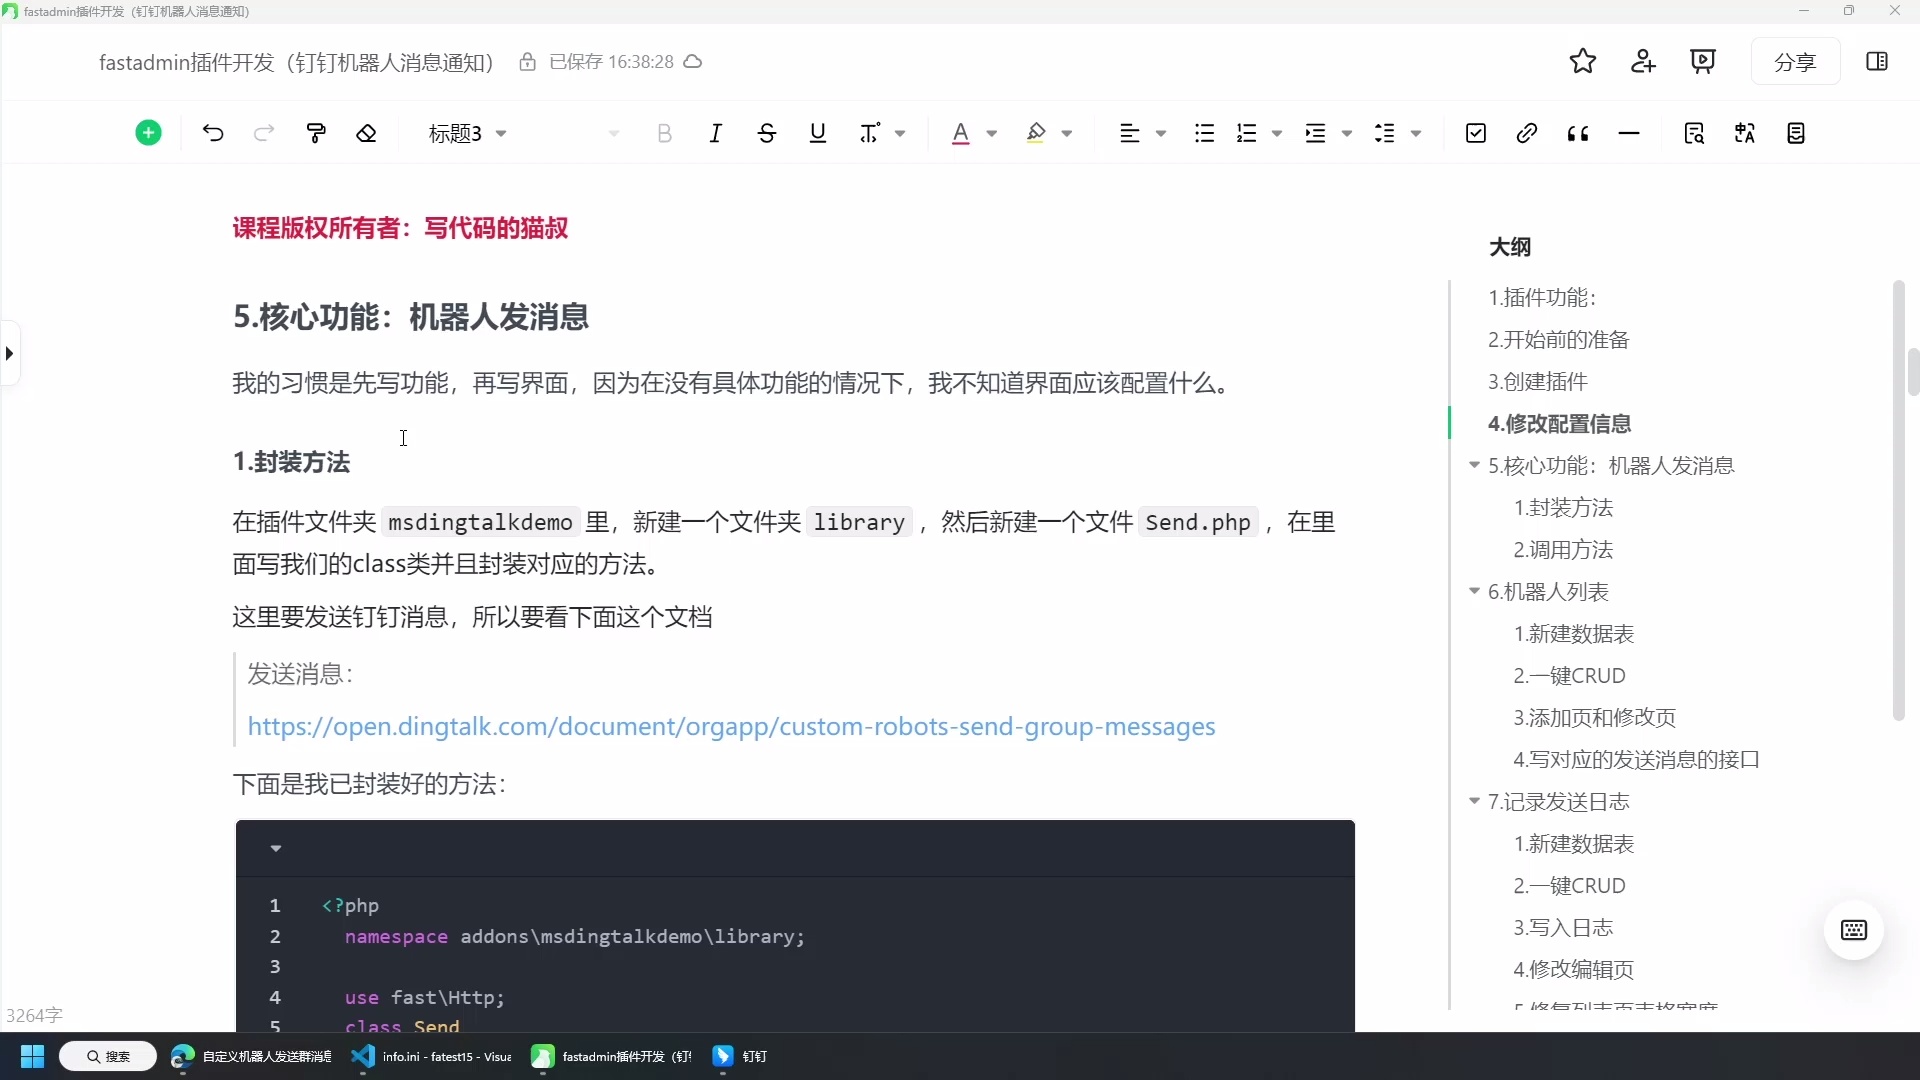Open the dingtalk robots documentation link
The height and width of the screenshot is (1080, 1920).
tap(732, 727)
